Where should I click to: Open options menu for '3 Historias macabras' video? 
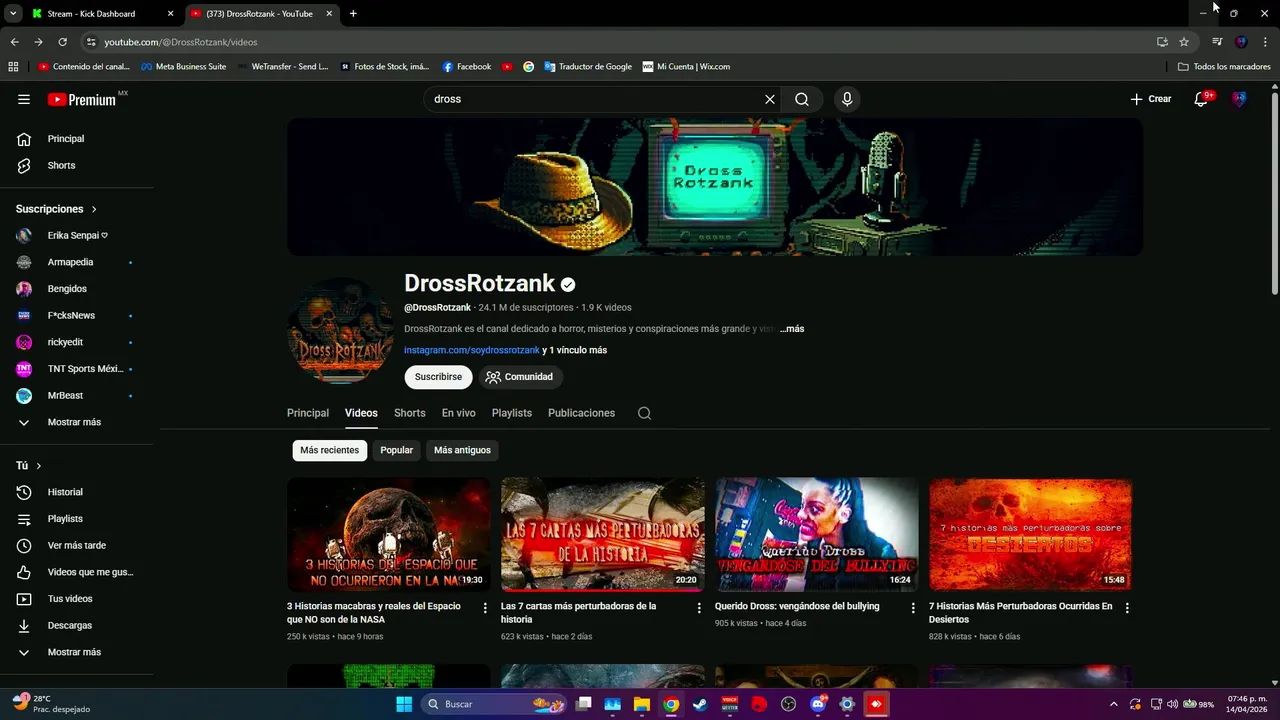(x=485, y=608)
